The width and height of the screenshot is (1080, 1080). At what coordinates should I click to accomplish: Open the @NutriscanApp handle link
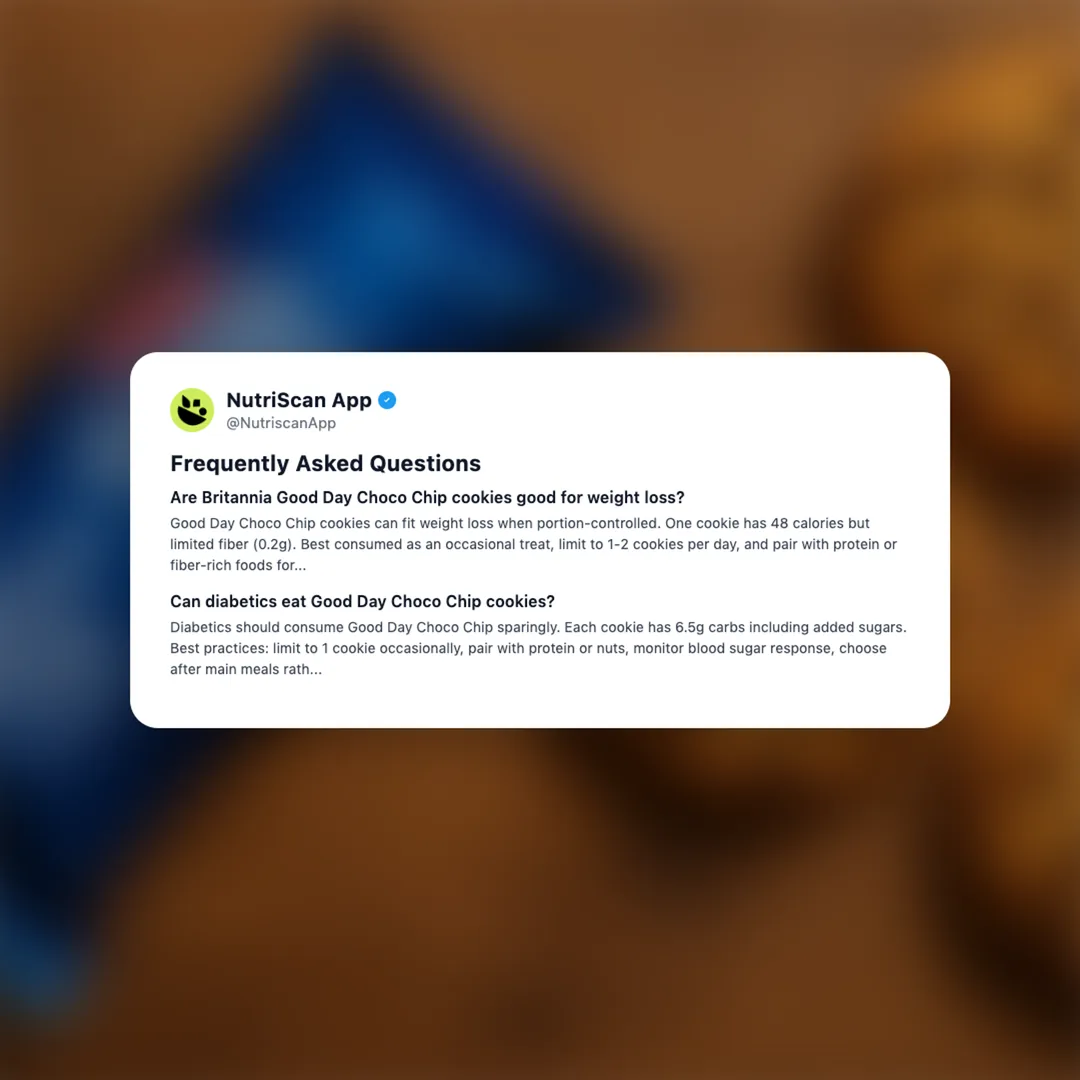281,423
